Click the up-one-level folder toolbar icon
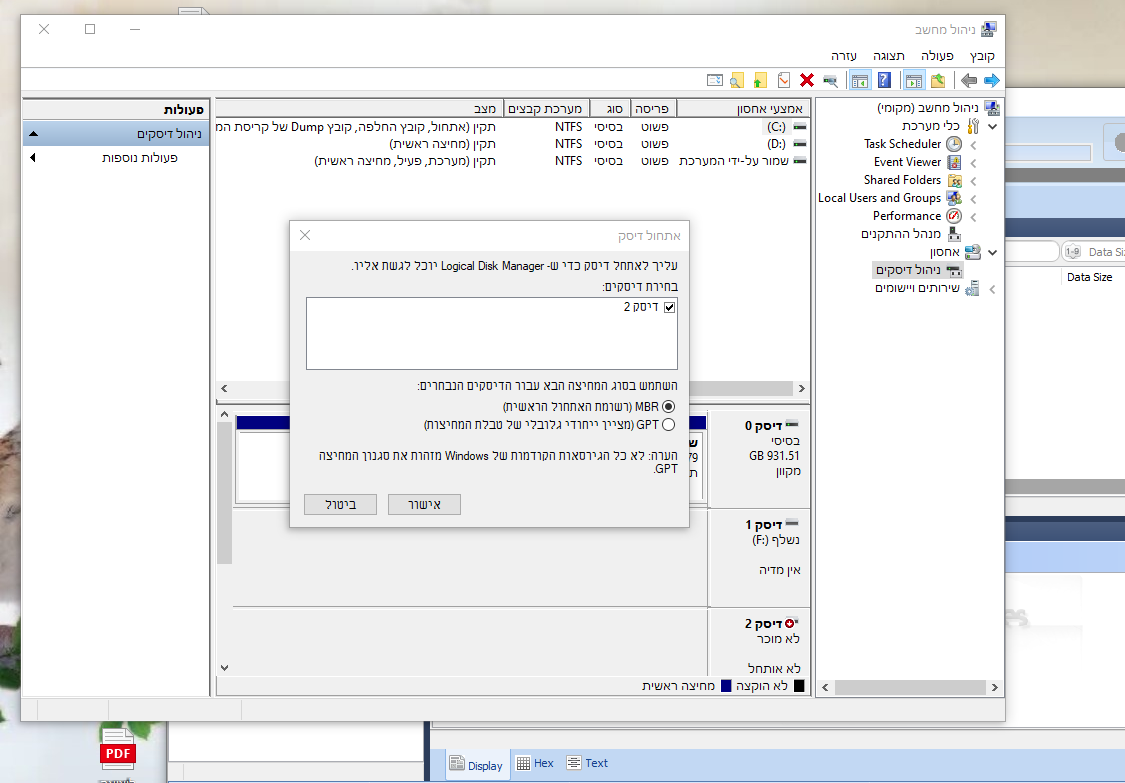This screenshot has height=783, width=1125. pos(938,80)
